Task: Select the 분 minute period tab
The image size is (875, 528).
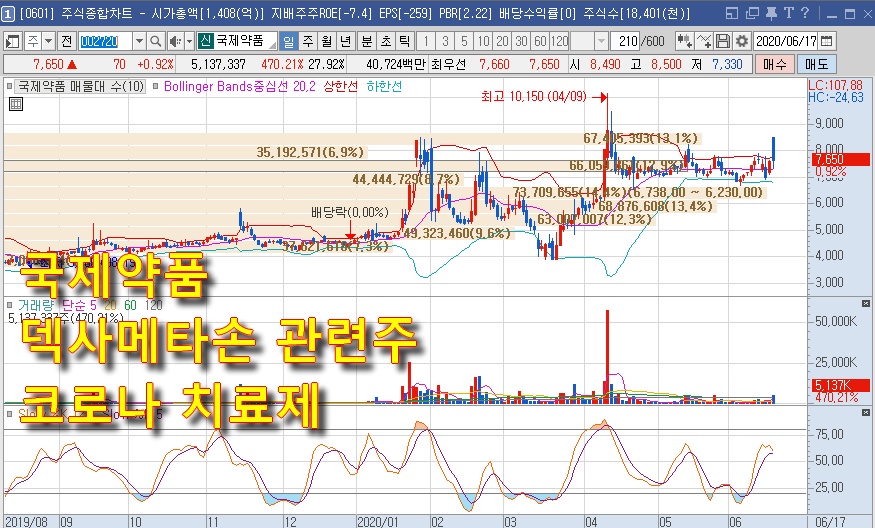Action: coord(367,41)
